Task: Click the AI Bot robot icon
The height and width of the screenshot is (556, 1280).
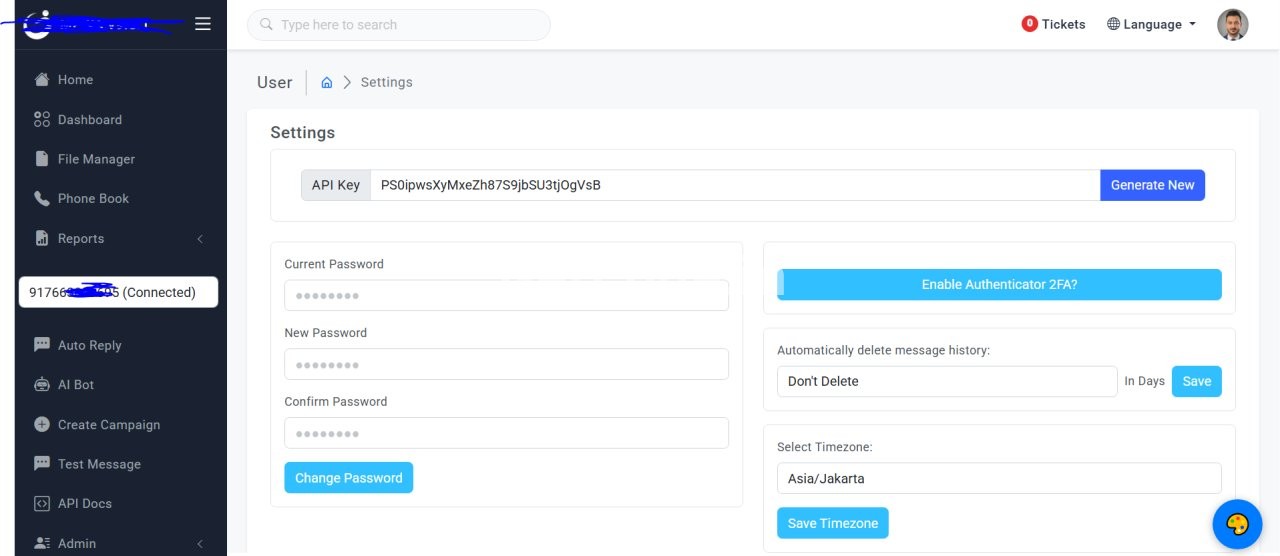Action: click(42, 385)
